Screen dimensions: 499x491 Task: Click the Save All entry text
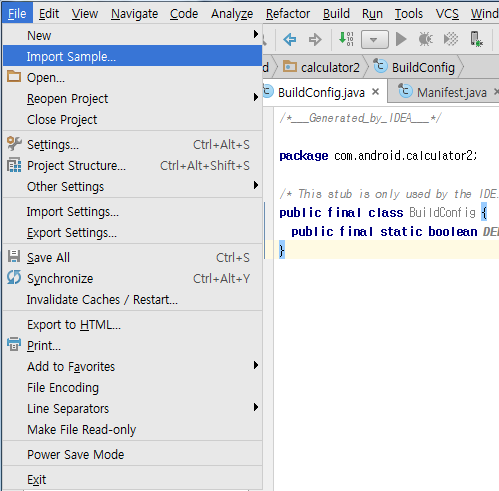click(48, 257)
